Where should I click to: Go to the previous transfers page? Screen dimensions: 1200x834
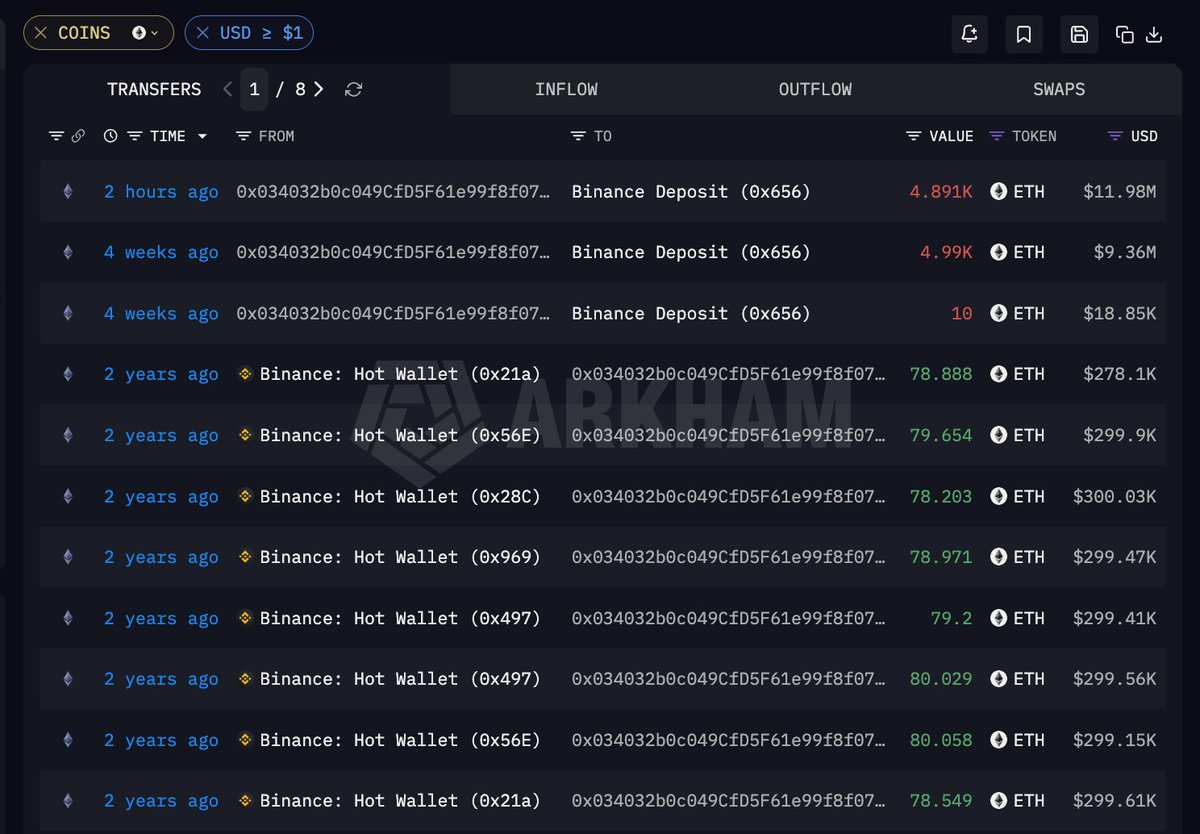point(228,89)
